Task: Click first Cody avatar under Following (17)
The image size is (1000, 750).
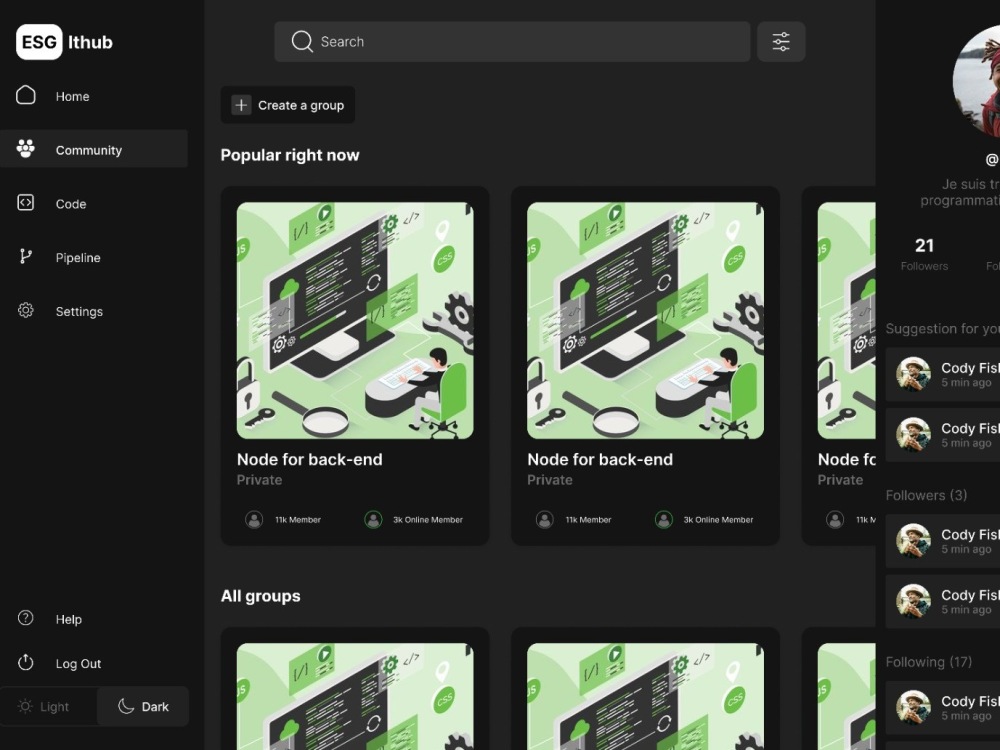Action: (x=913, y=707)
